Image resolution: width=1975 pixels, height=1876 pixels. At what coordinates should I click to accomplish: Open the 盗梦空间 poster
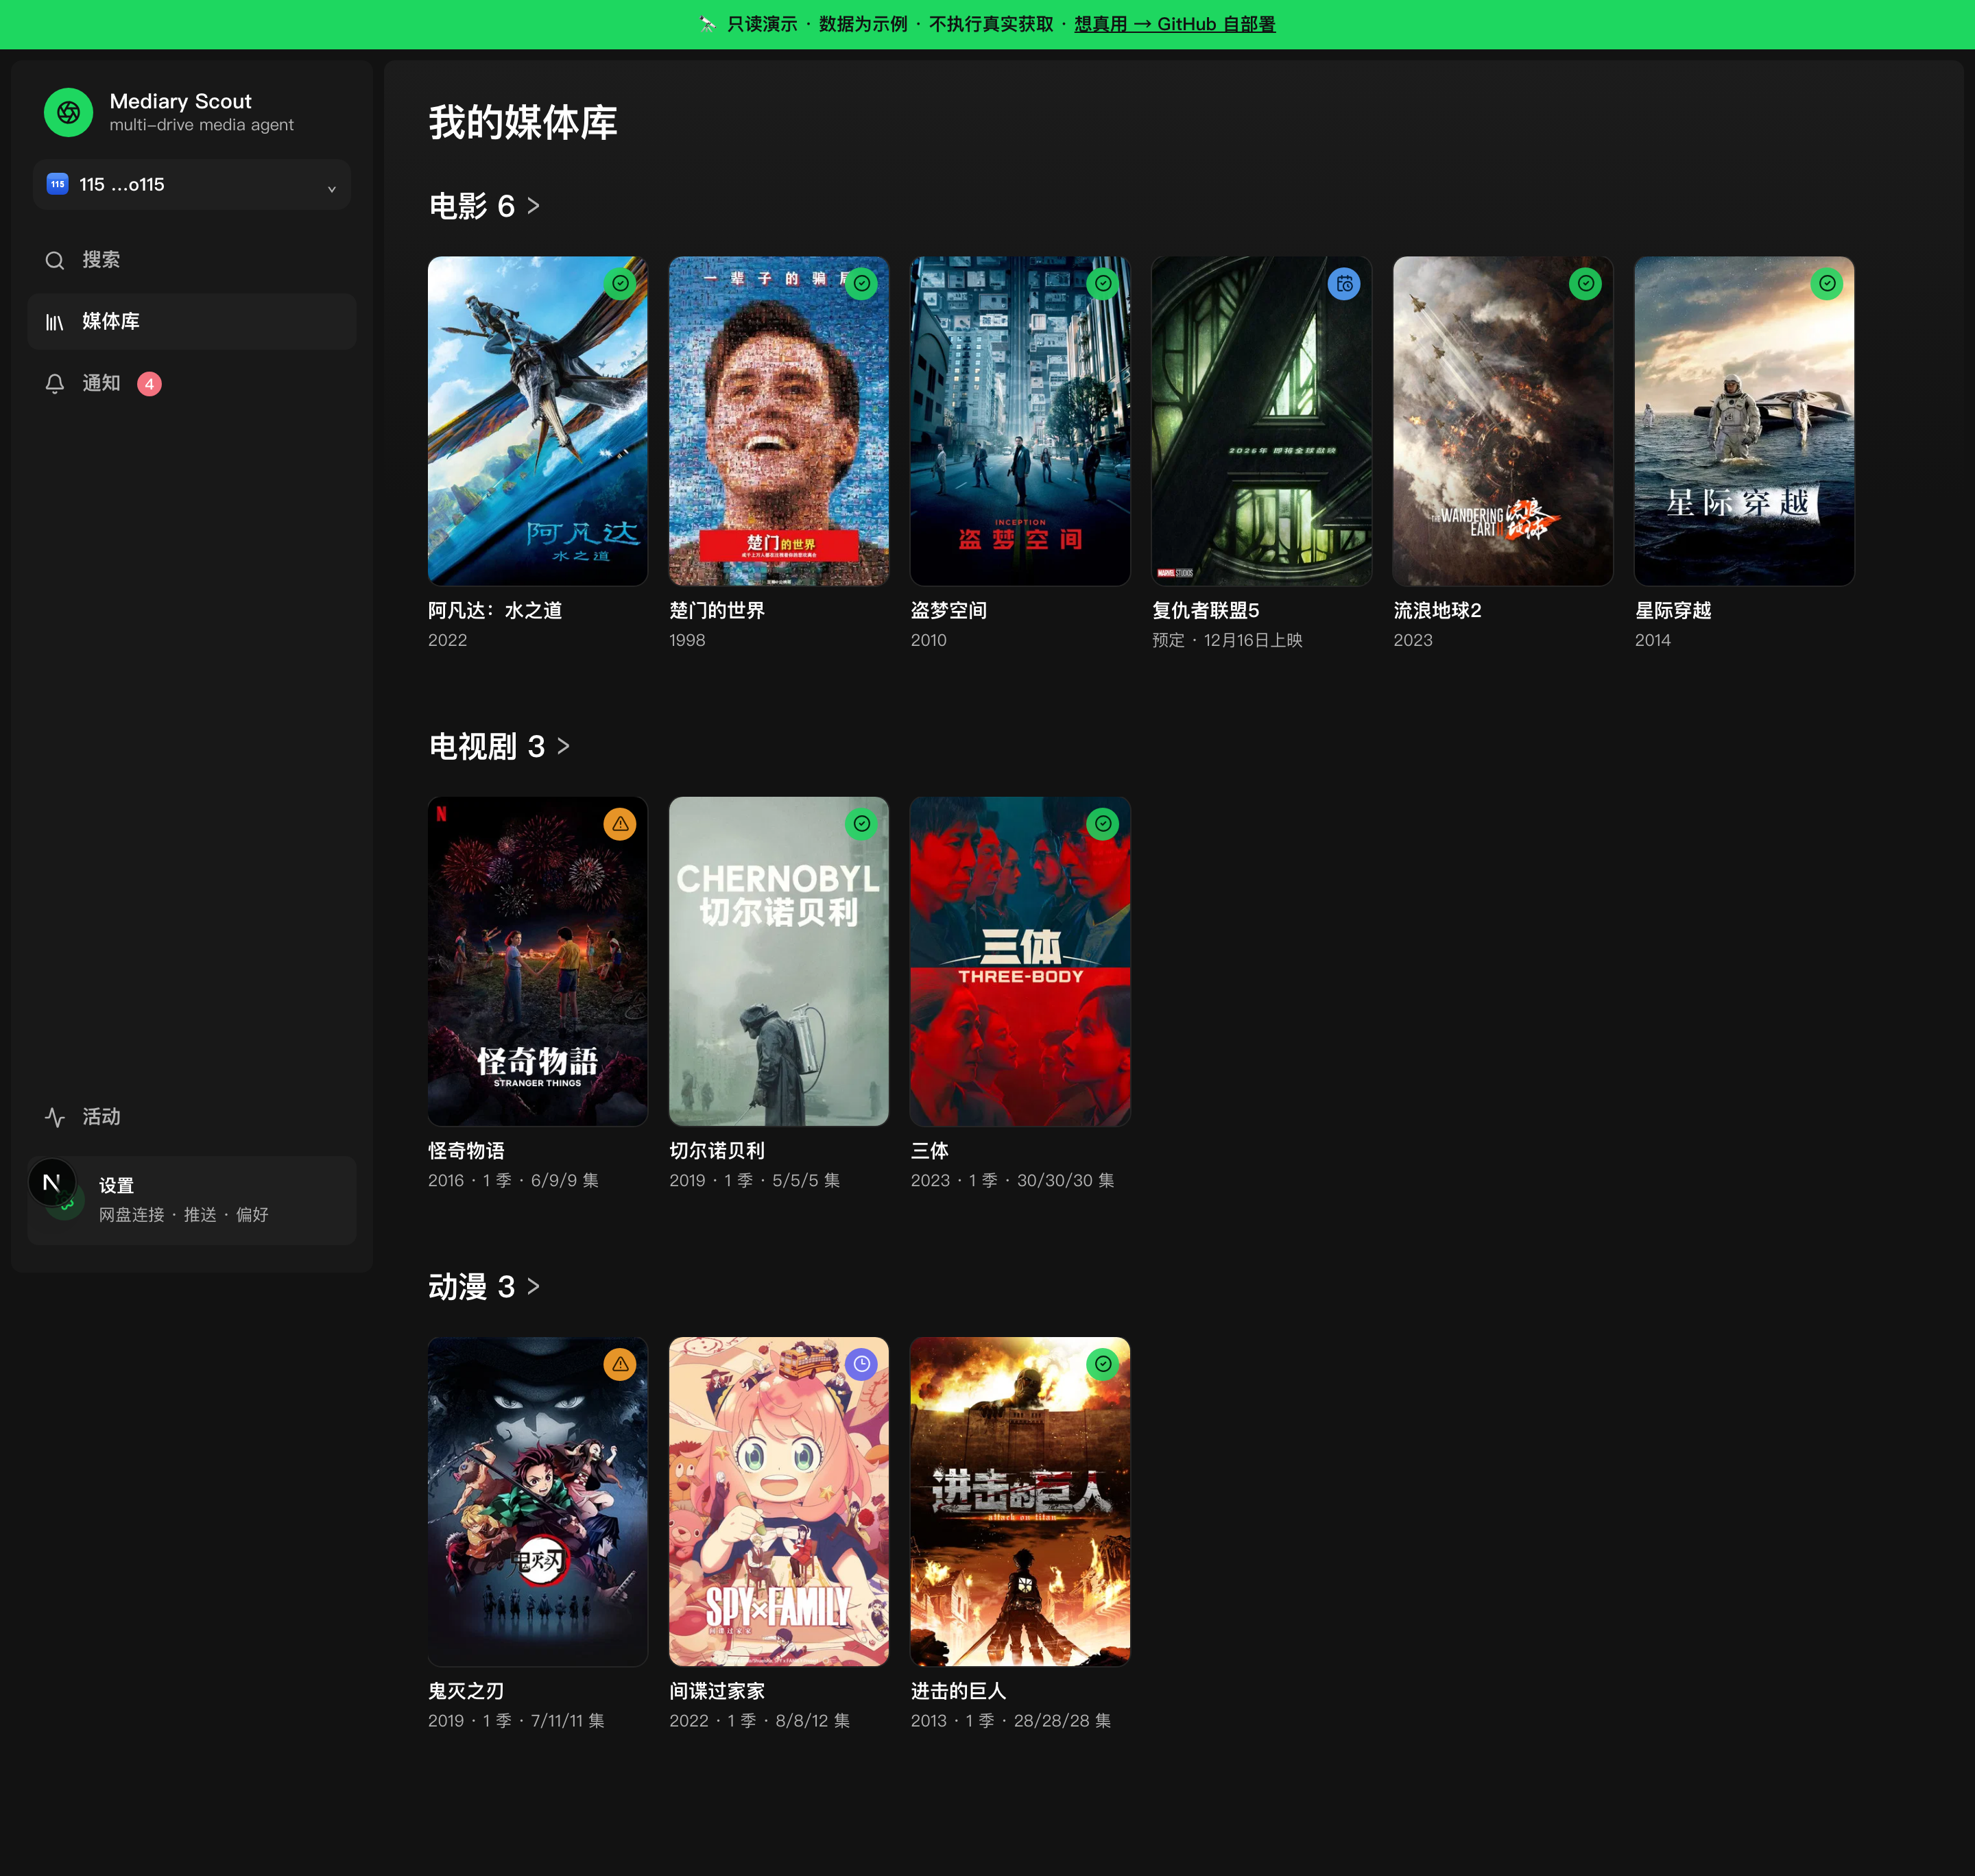pos(1020,421)
